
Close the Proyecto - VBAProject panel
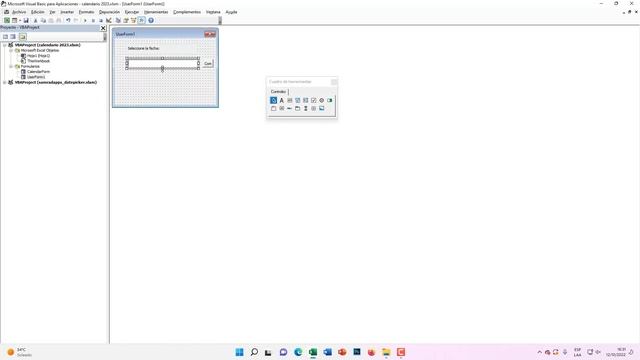pos(103,28)
